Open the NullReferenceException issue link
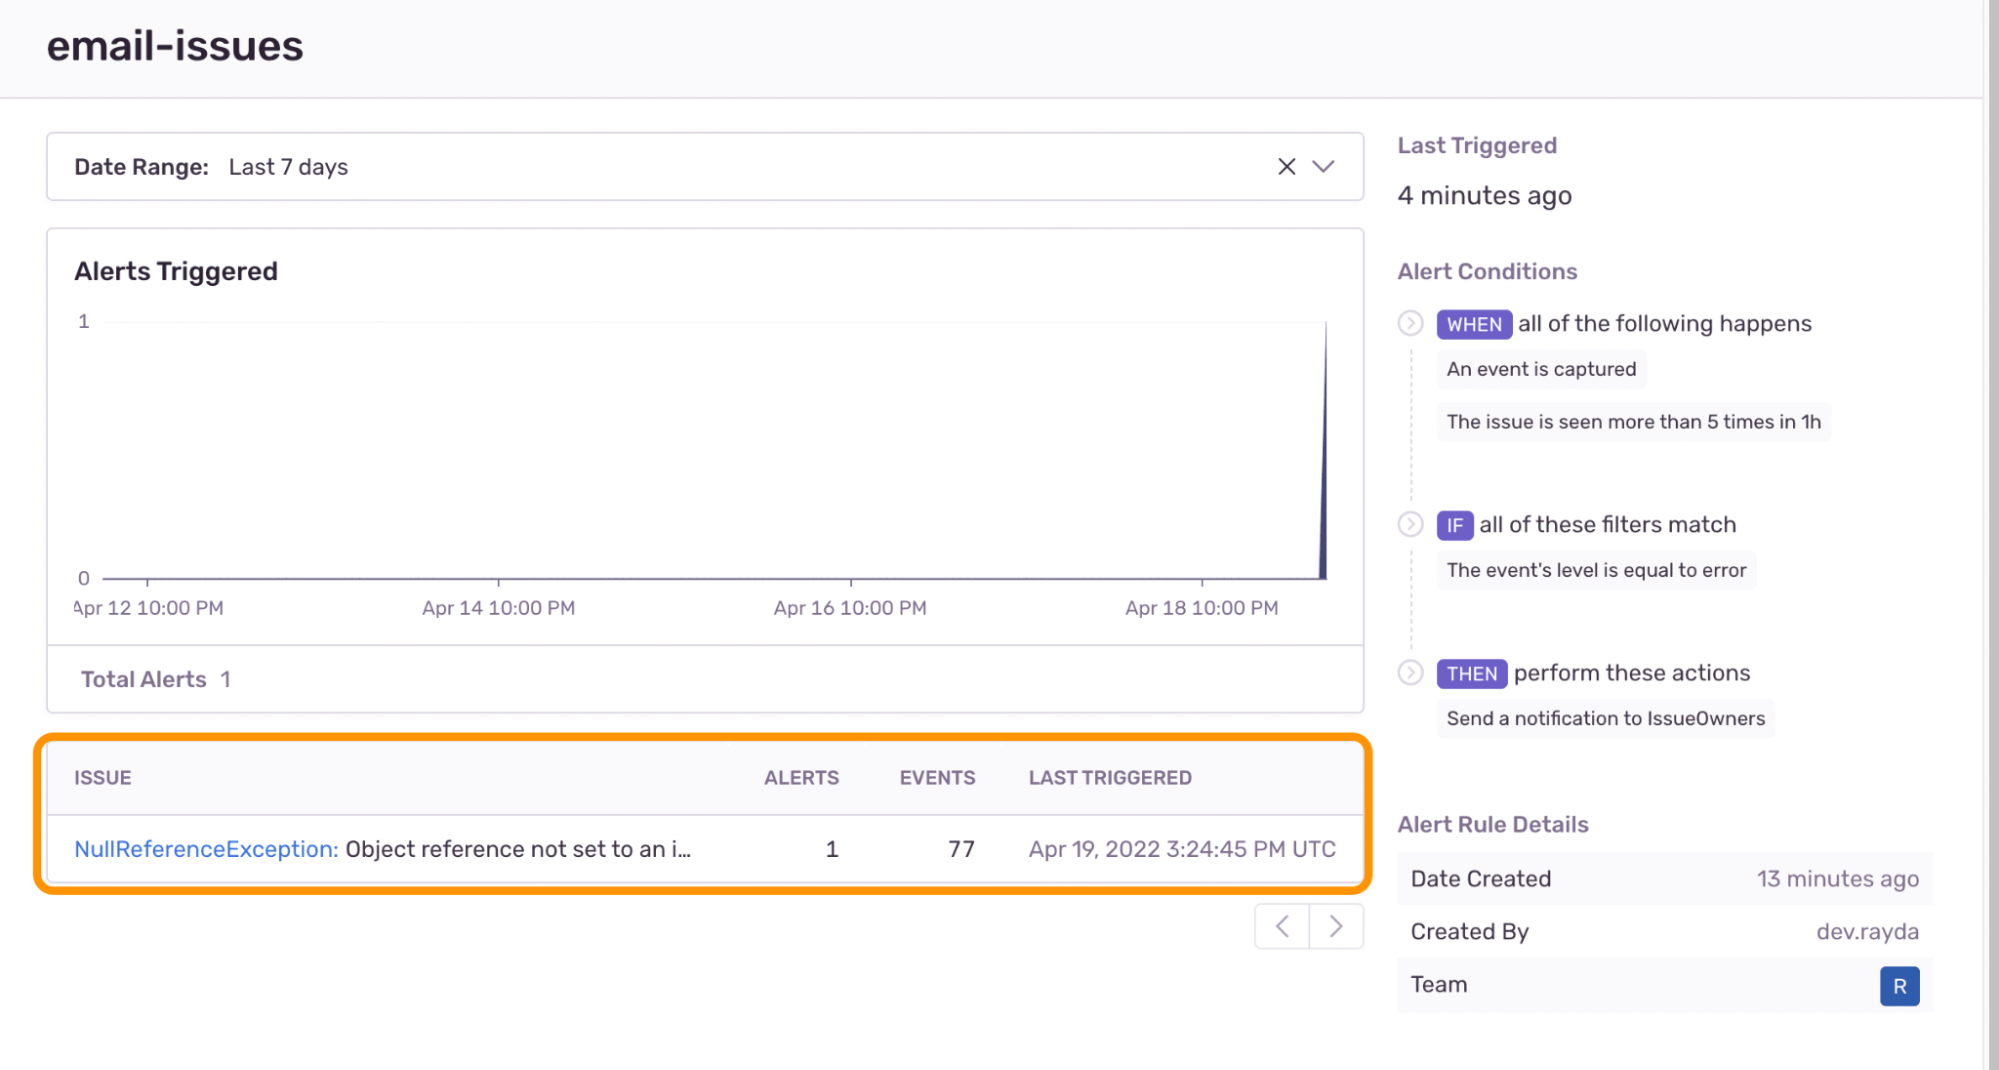This screenshot has height=1070, width=1999. click(206, 849)
